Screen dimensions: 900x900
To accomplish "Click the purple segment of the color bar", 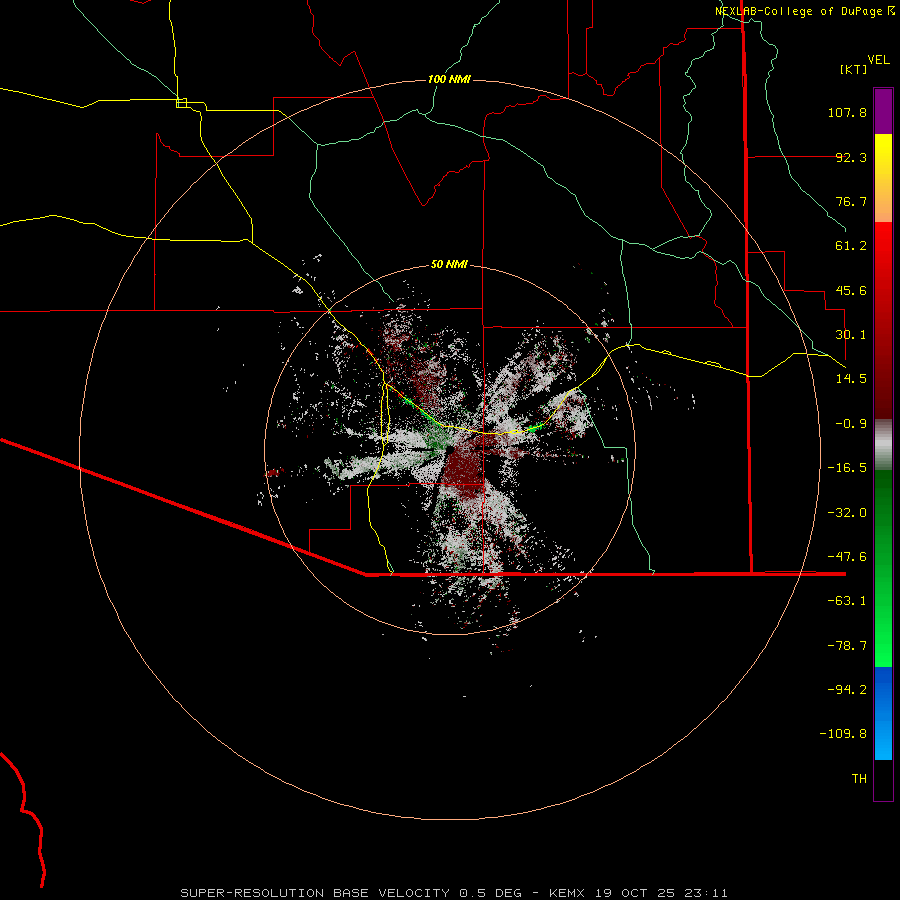I will click(883, 111).
